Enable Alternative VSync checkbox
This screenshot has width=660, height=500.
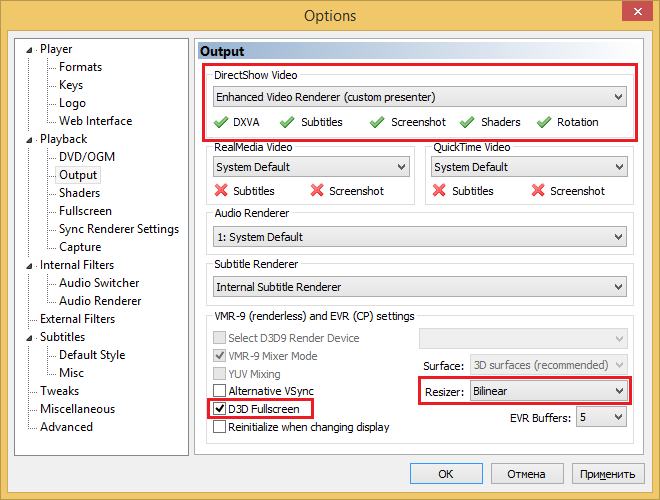click(x=220, y=391)
